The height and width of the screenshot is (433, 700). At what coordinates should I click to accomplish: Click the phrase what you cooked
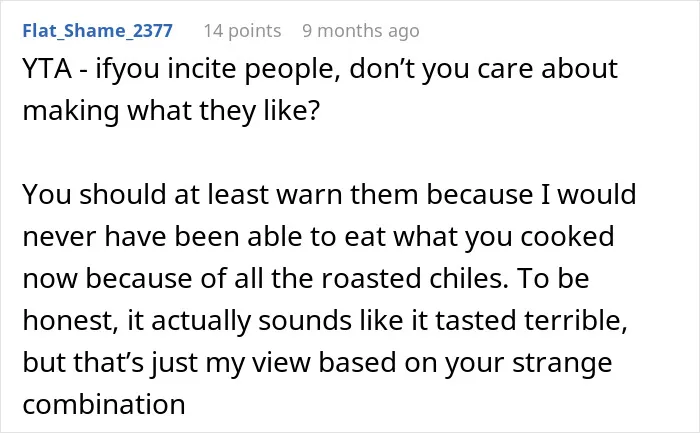[504, 237]
